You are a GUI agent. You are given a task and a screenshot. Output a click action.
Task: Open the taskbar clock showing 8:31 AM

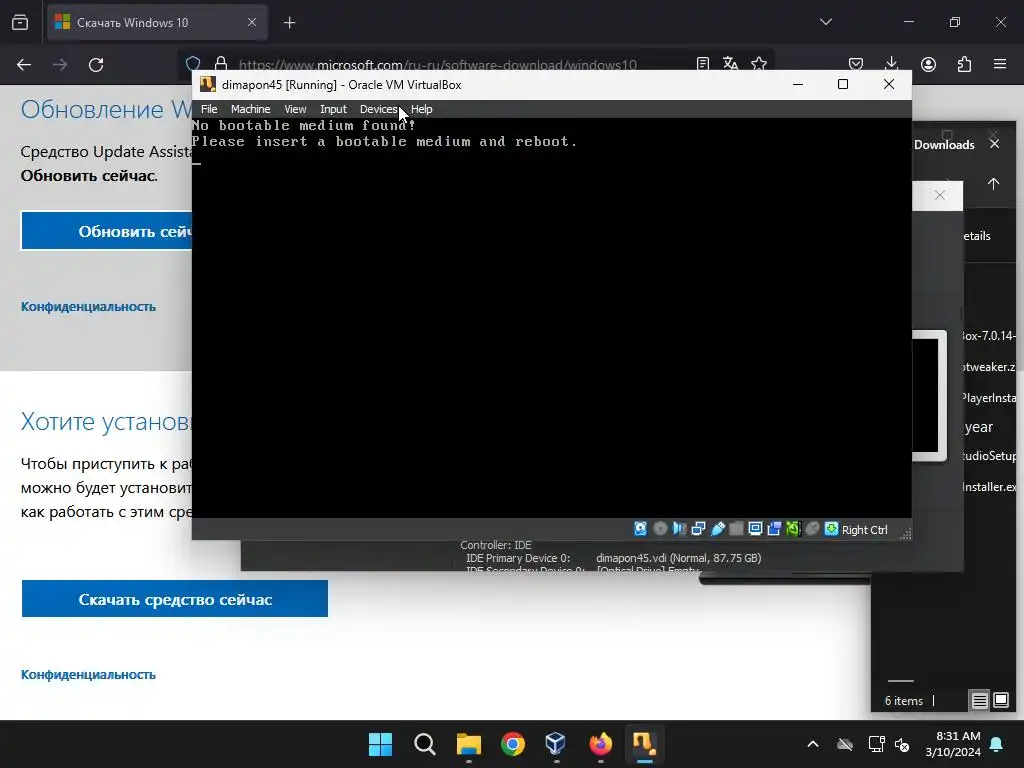tap(953, 744)
